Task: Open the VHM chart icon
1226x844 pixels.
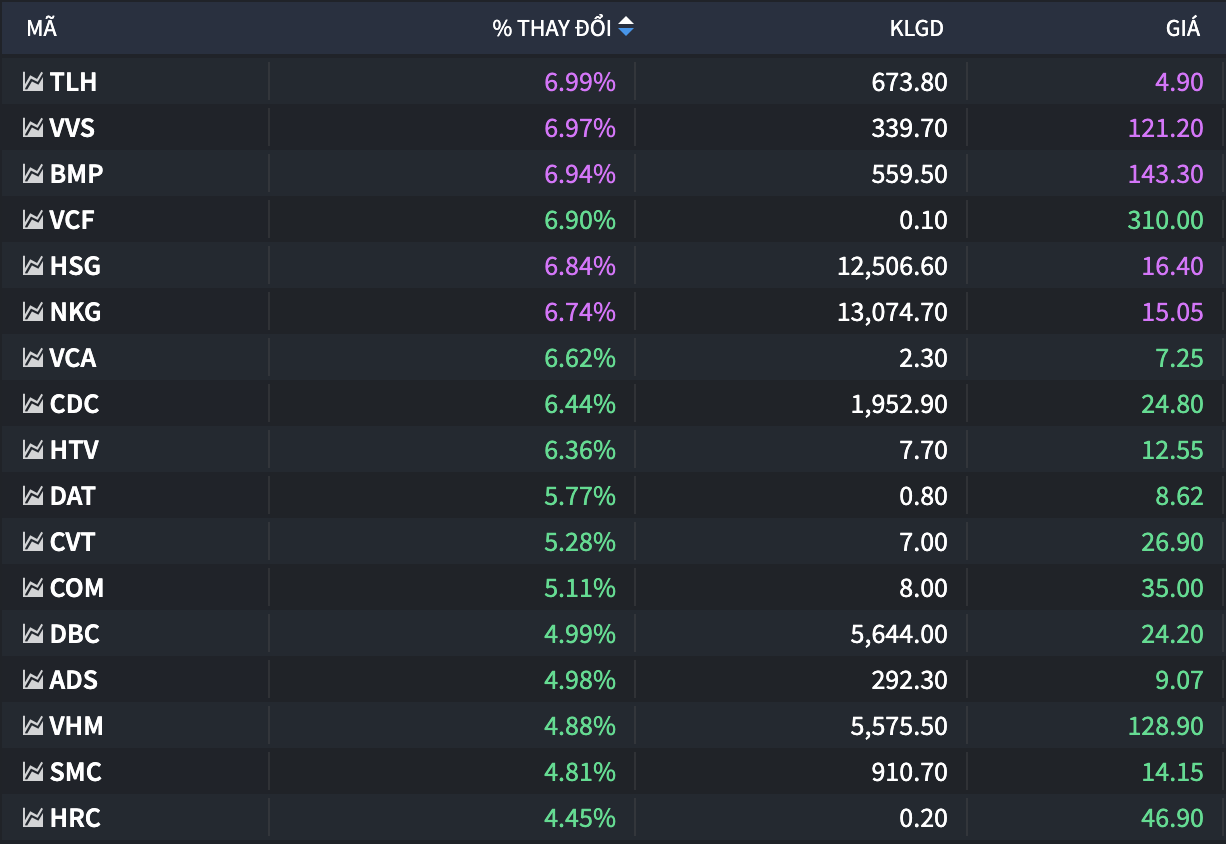Action: tap(33, 726)
